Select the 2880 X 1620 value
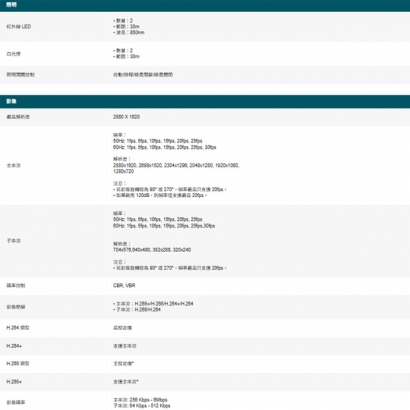The height and width of the screenshot is (410, 410). point(126,117)
